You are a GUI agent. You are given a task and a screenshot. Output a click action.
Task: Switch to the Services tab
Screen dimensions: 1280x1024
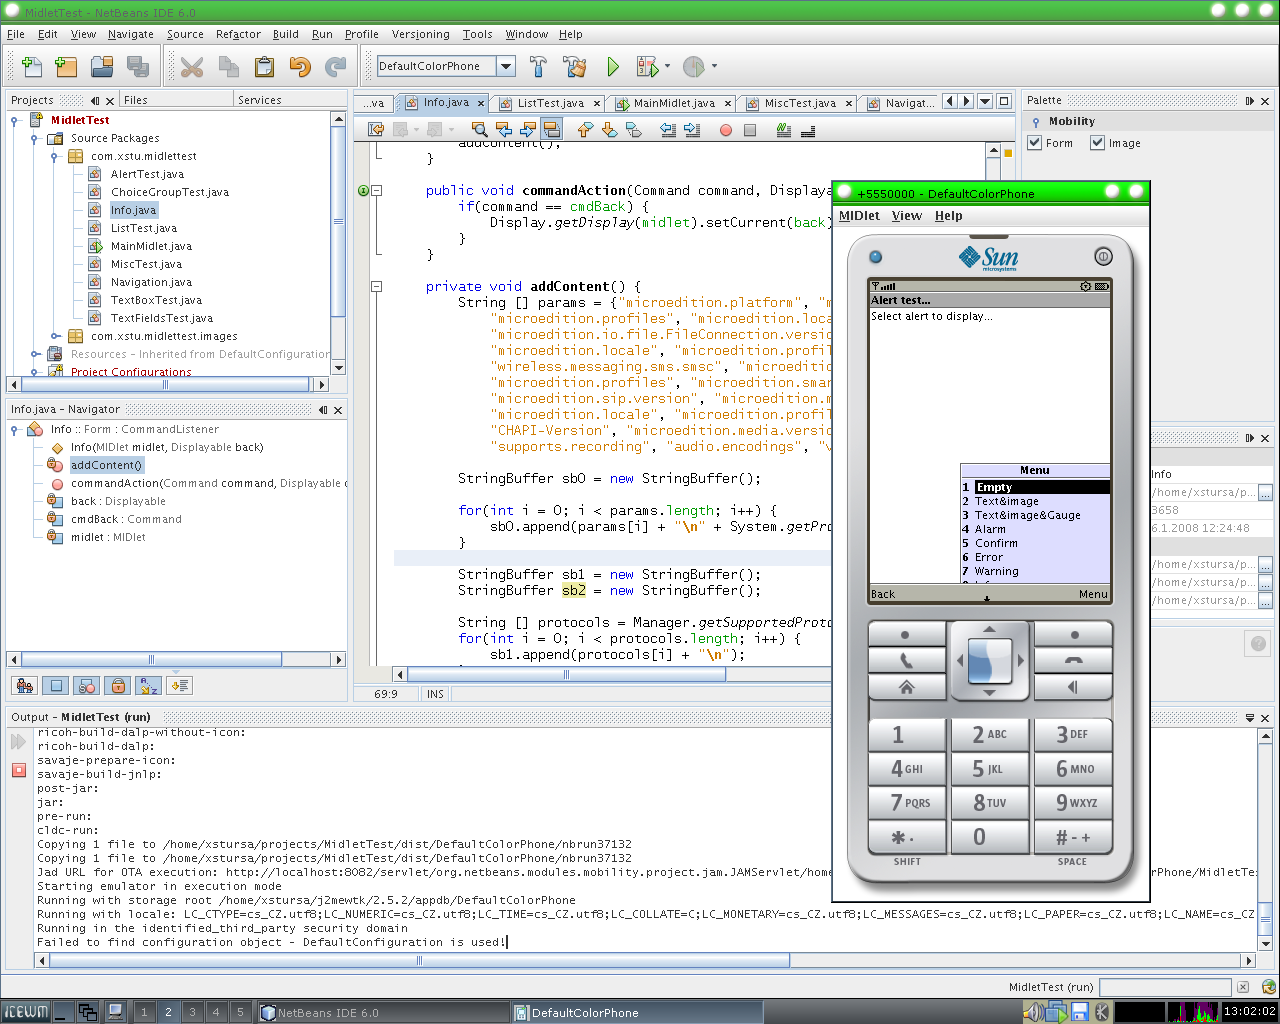tap(260, 100)
